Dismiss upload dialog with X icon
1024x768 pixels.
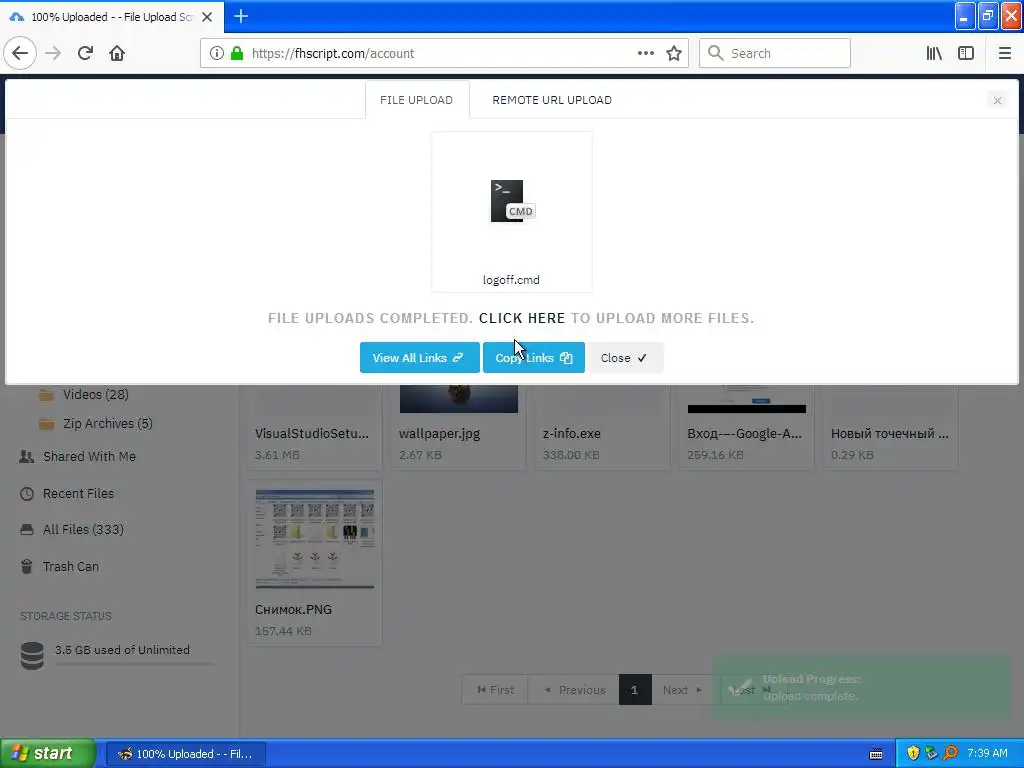997,101
